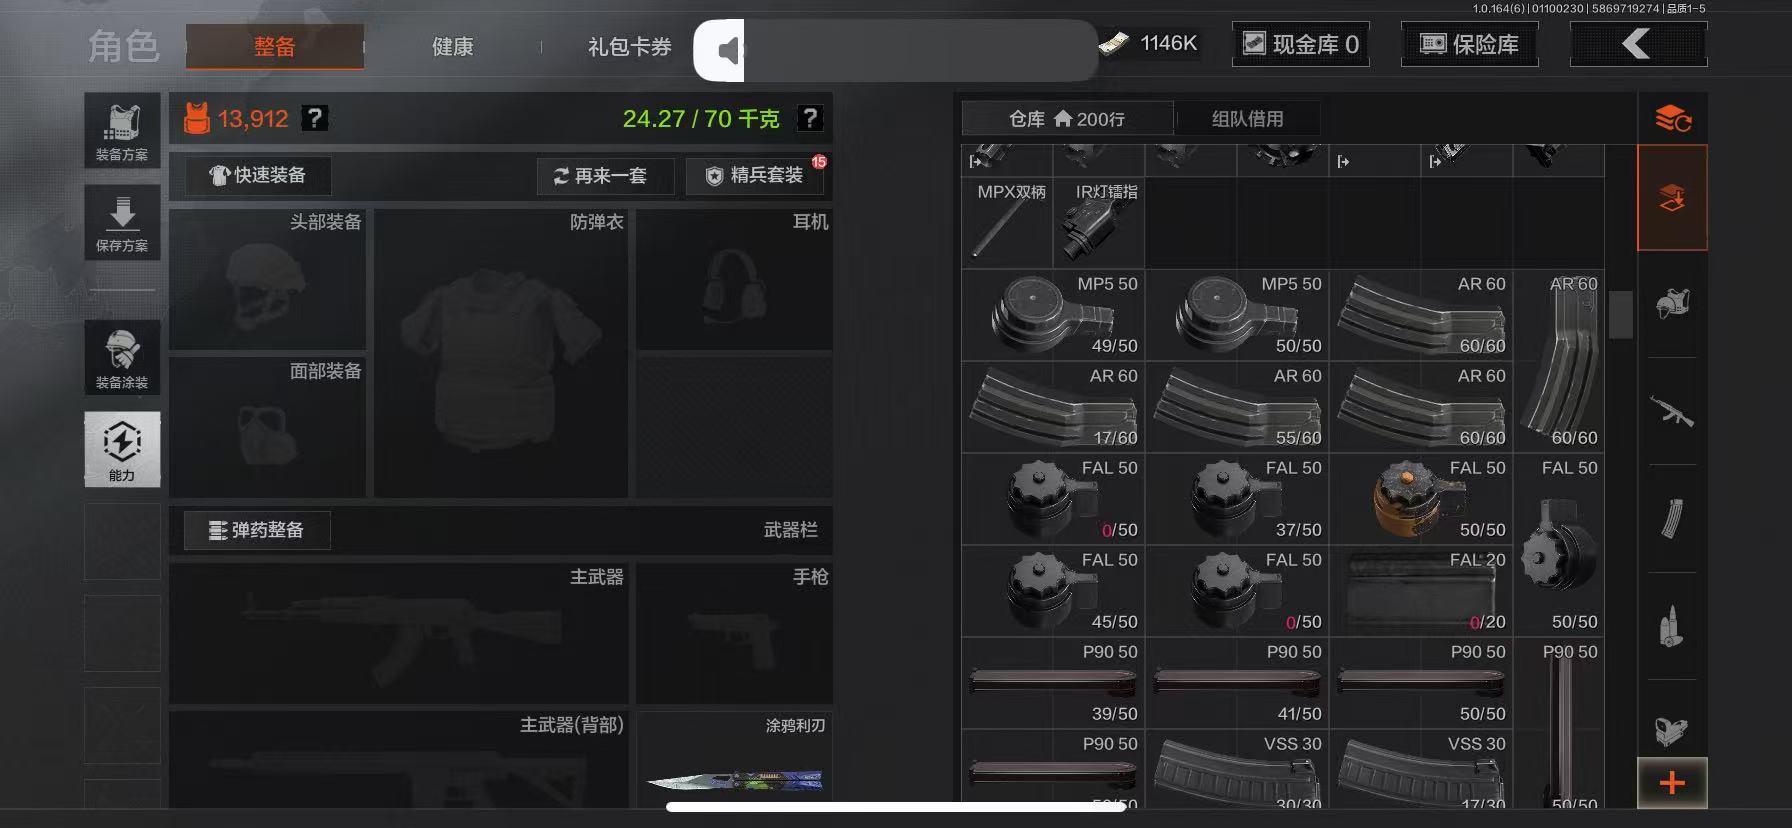Select the 仓库 200行 stash tab
Screen dimensions: 1792x828
(x=1067, y=119)
